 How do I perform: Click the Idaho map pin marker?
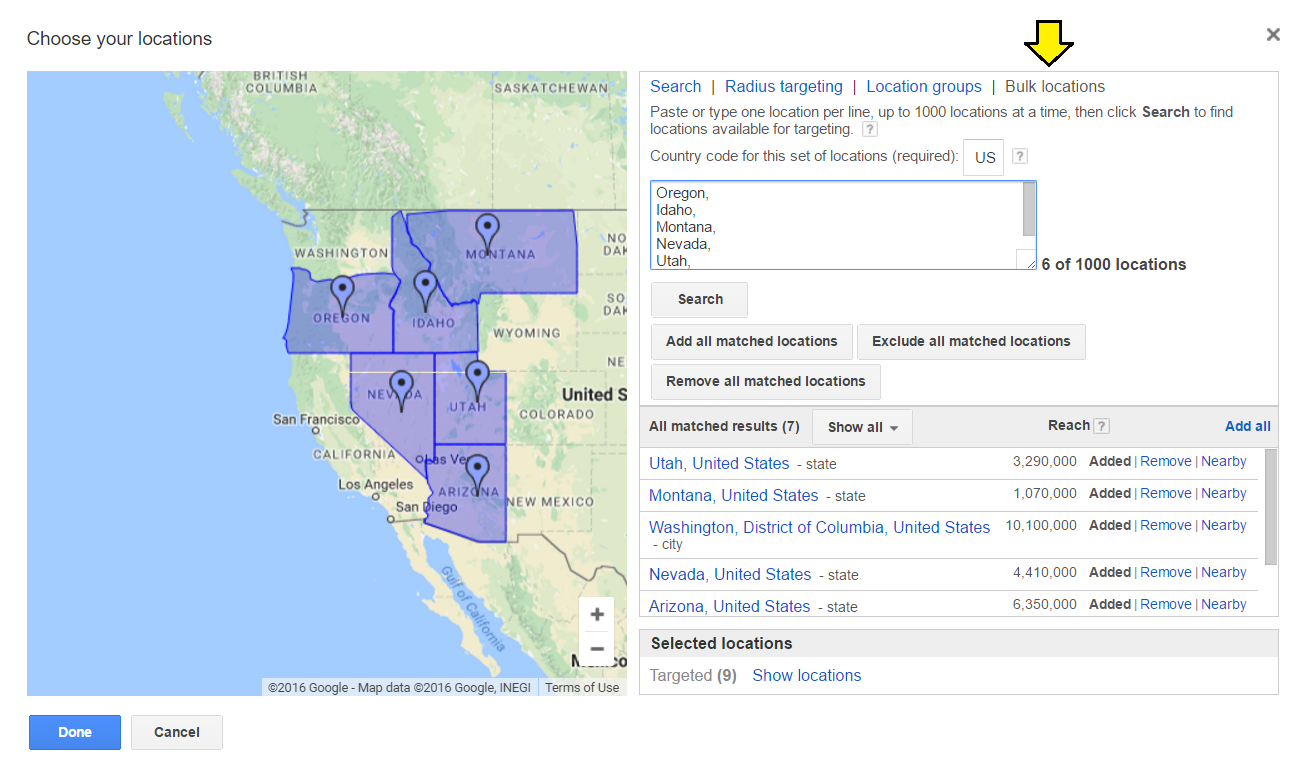click(425, 289)
